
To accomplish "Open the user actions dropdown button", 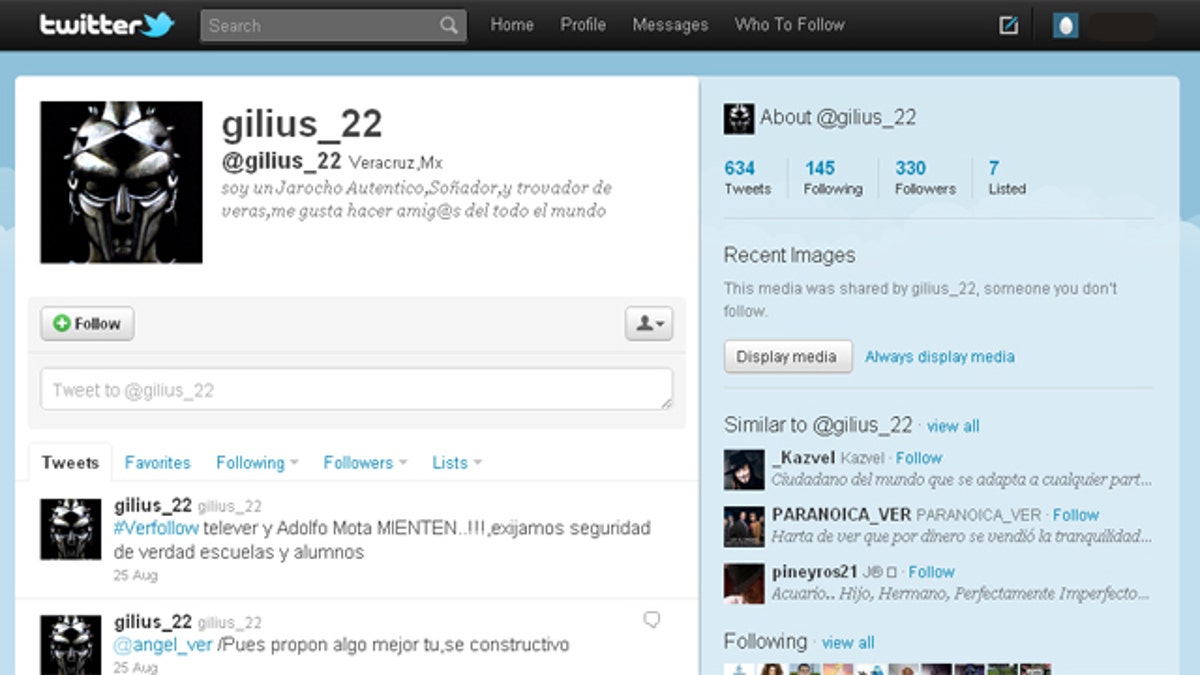I will (x=648, y=324).
